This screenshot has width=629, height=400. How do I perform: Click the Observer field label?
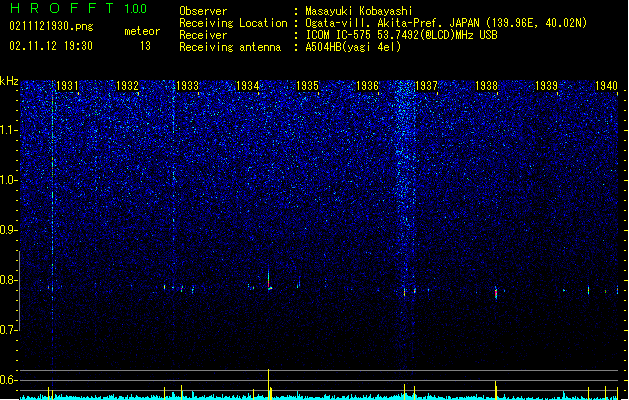[203, 11]
